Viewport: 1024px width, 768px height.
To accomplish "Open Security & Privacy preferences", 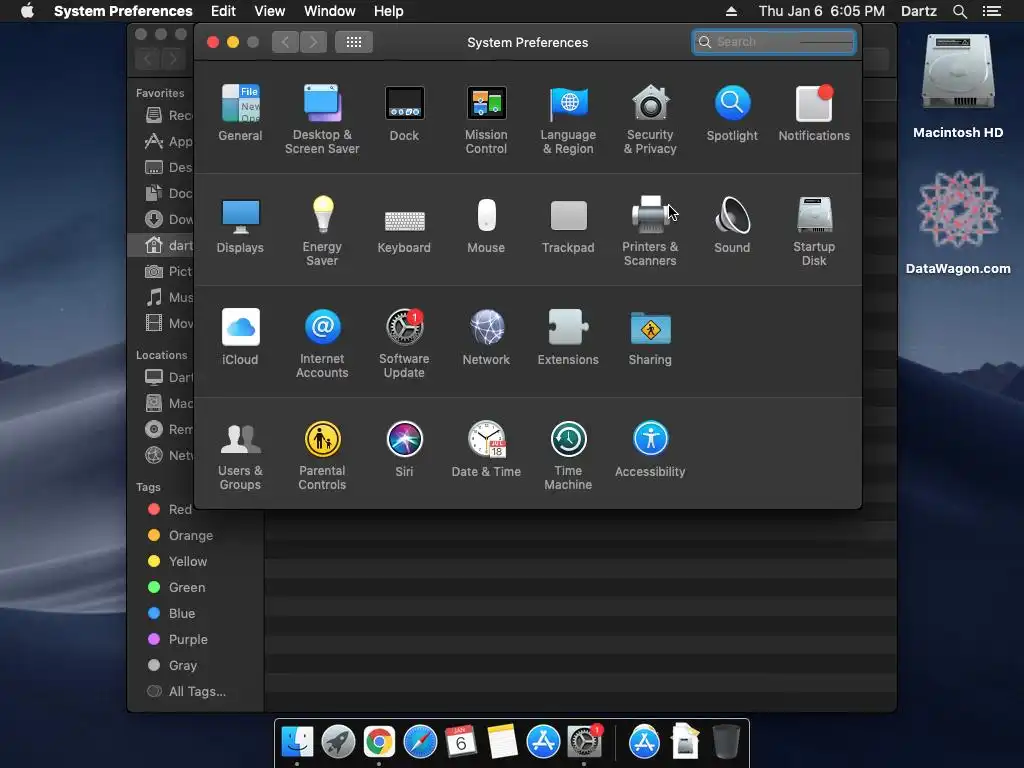I will (650, 120).
